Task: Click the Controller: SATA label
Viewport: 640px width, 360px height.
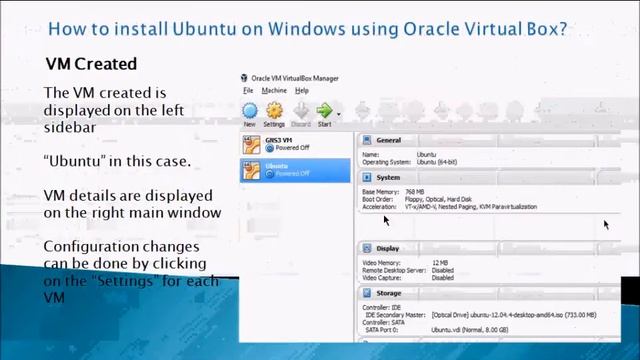Action: (x=383, y=322)
